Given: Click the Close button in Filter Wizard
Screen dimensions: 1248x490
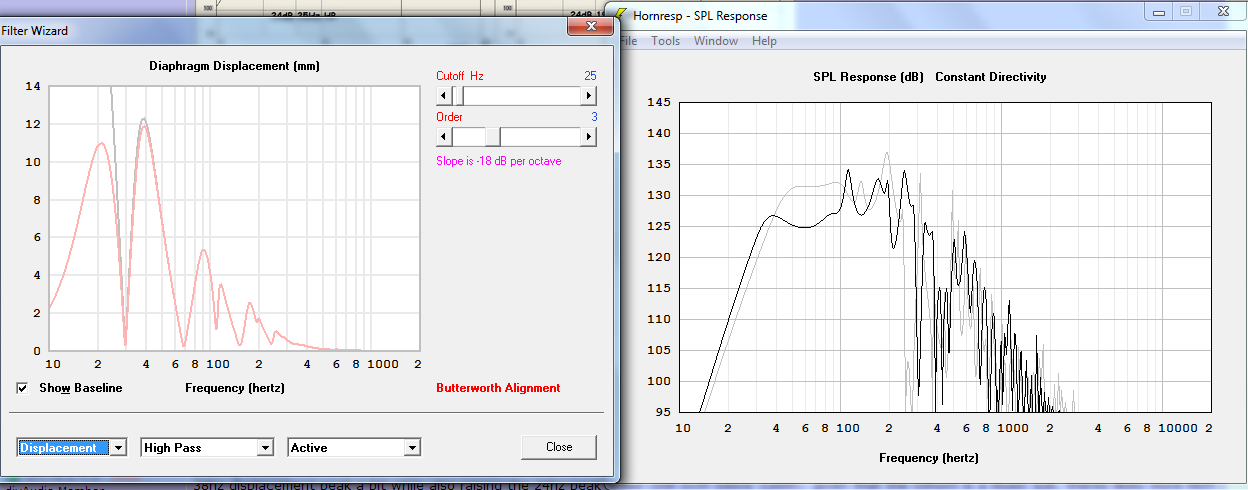Looking at the screenshot, I should [559, 447].
